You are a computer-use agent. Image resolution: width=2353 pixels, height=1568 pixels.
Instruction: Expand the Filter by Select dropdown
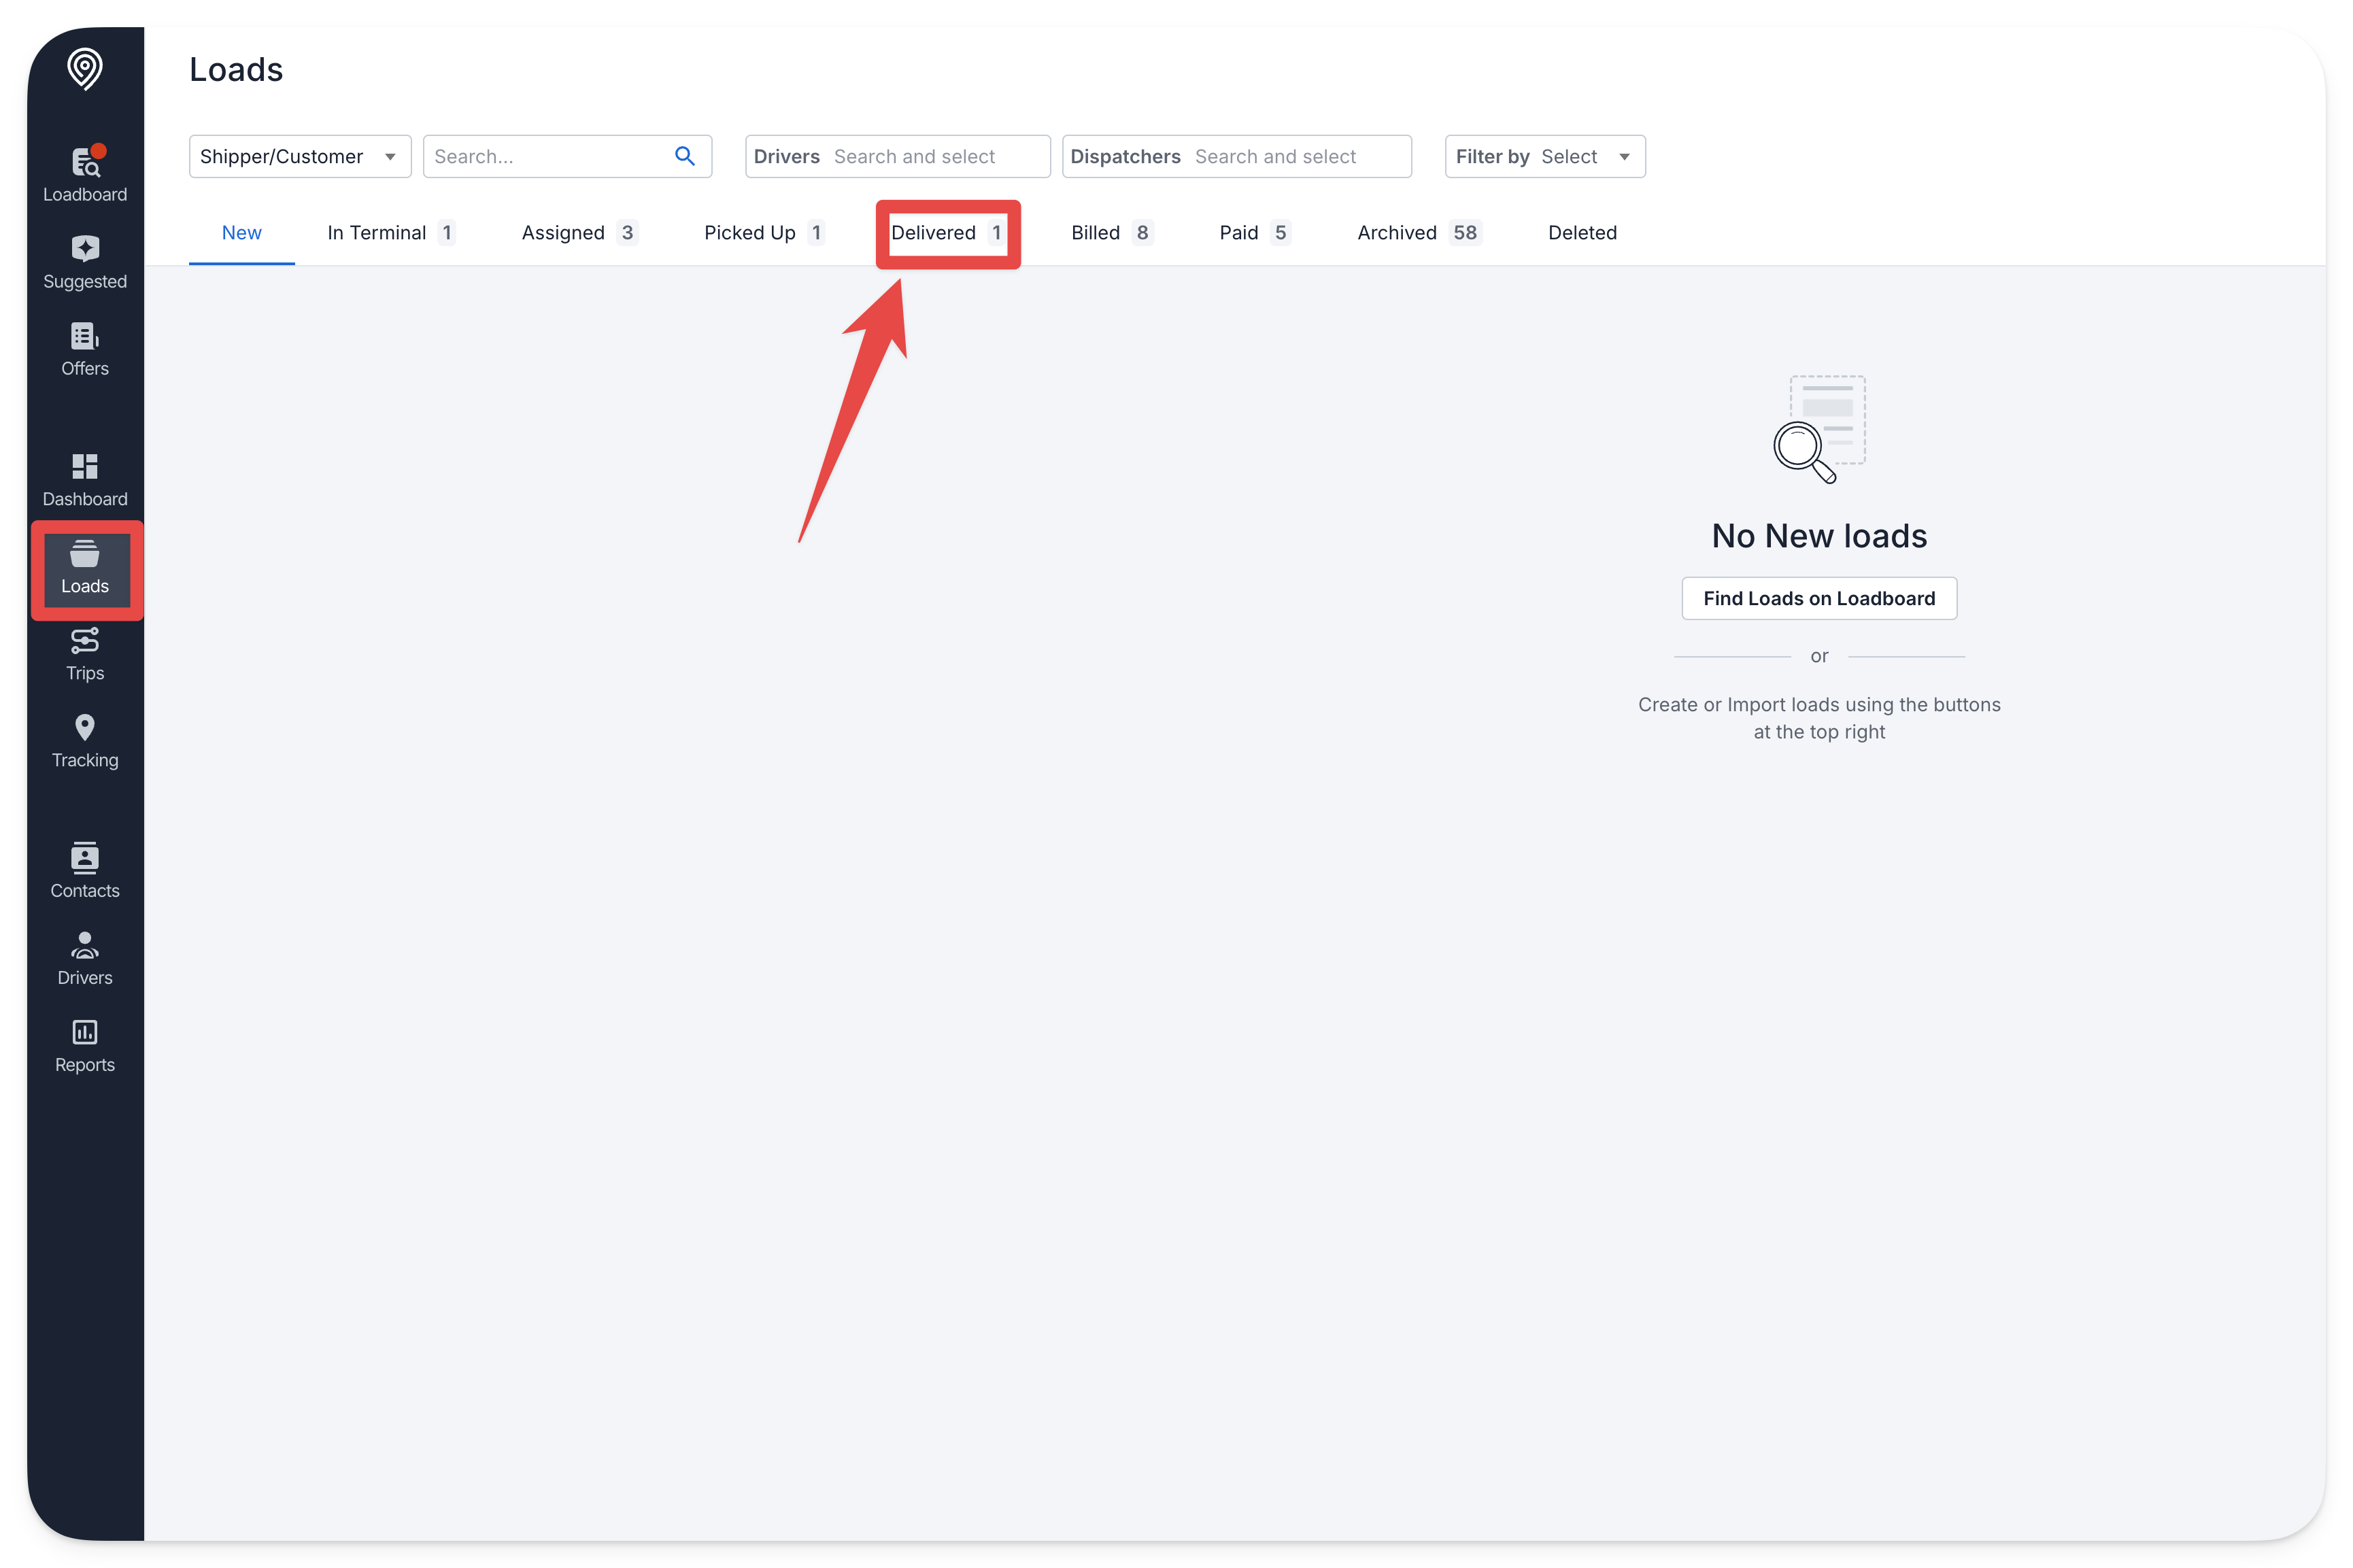1545,156
